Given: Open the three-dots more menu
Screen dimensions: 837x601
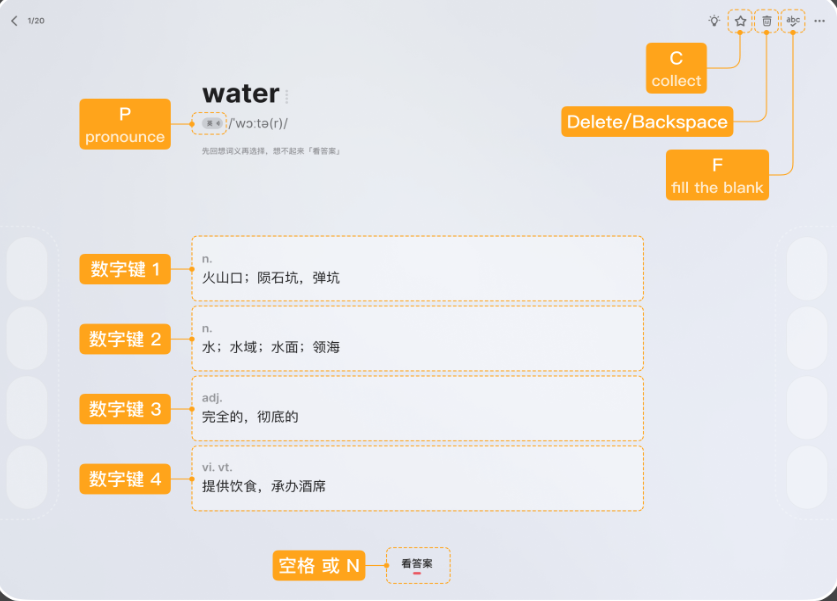Looking at the screenshot, I should point(819,21).
